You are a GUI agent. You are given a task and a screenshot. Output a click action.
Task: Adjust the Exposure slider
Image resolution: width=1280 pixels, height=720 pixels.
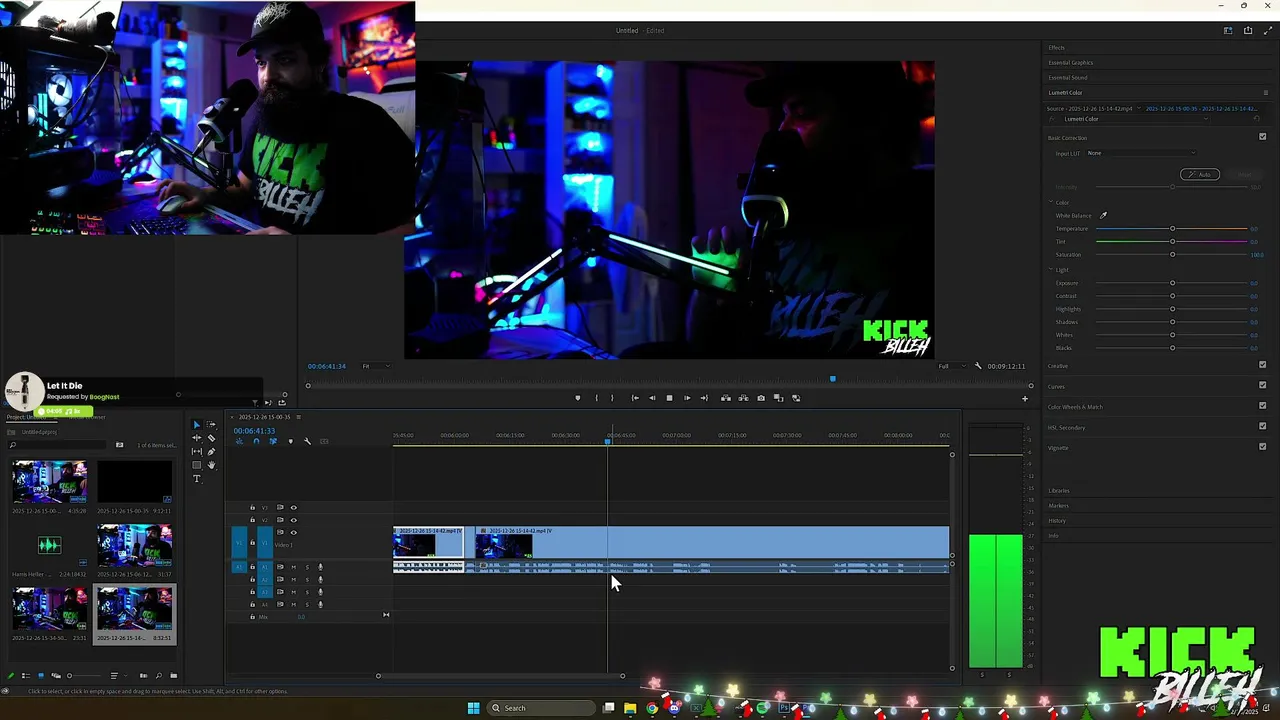coord(1172,283)
